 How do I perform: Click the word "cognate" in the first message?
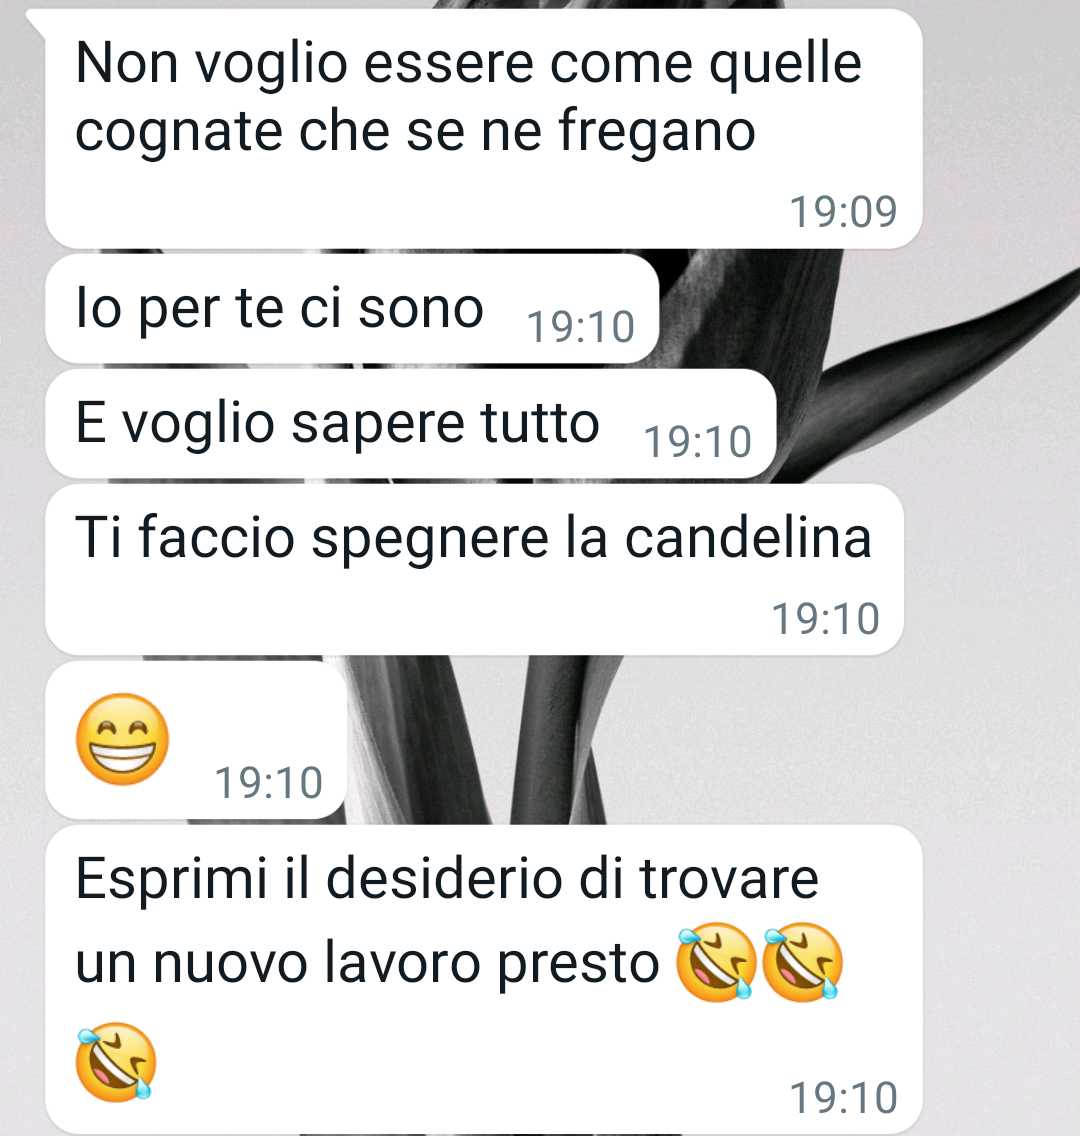click(179, 133)
